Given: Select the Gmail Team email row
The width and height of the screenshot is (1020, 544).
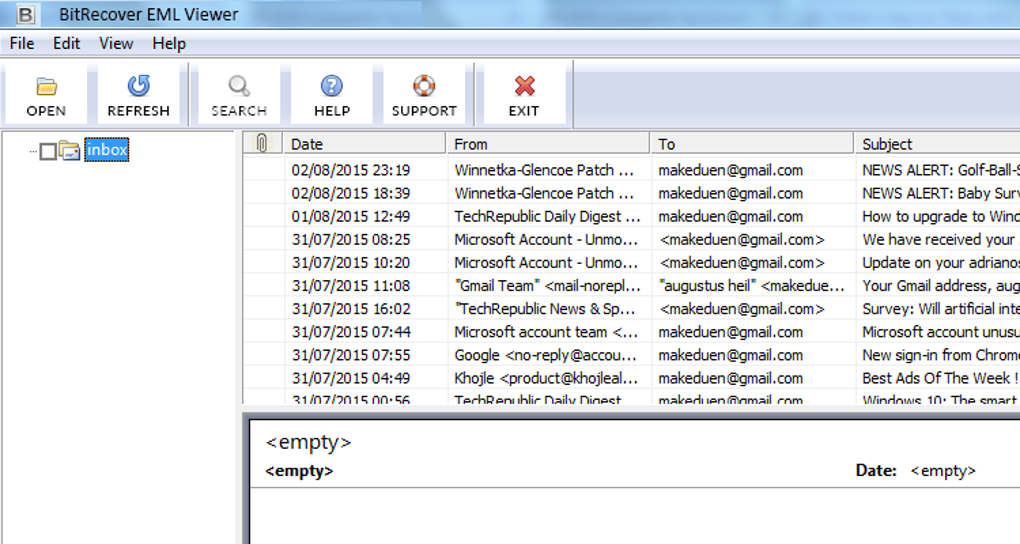Looking at the screenshot, I should pos(630,285).
